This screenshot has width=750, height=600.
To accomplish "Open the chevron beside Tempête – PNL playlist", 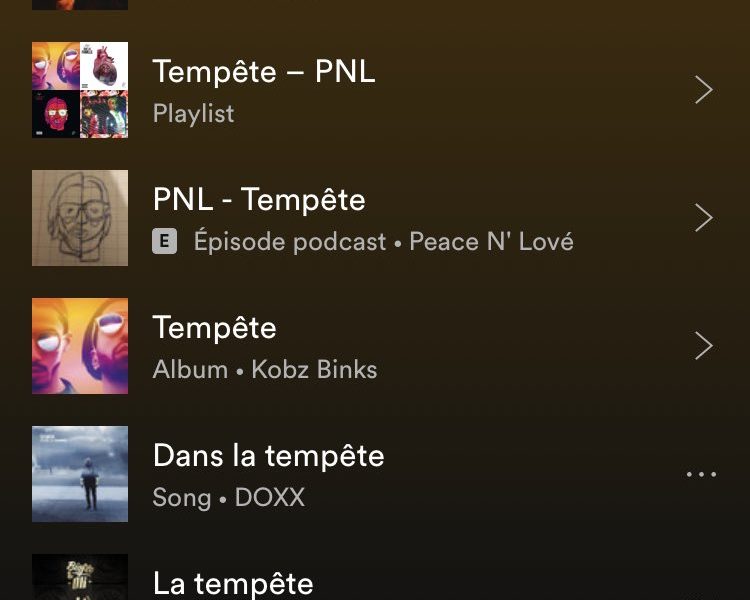I will pos(704,90).
